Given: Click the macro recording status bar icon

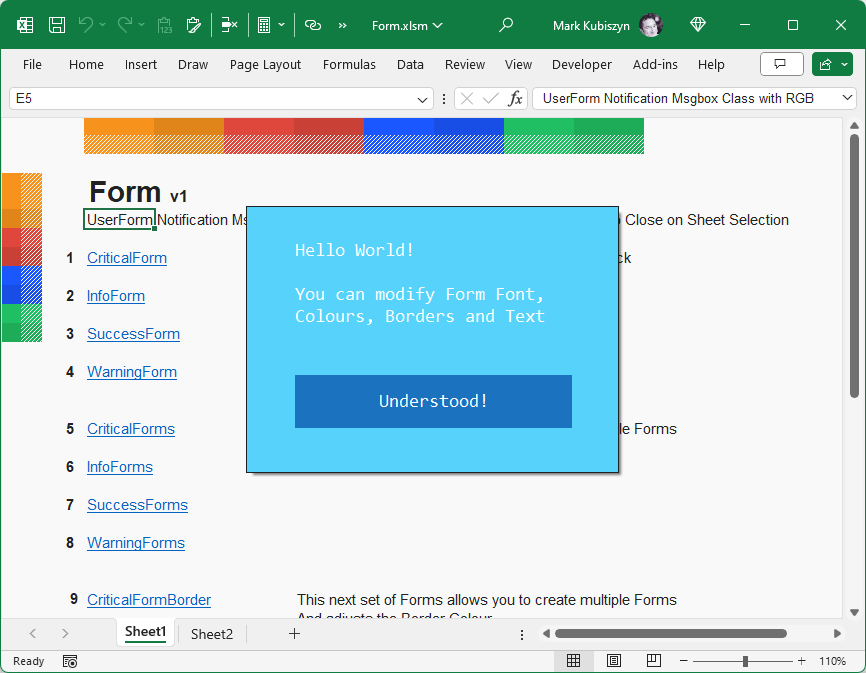Looking at the screenshot, I should [x=70, y=661].
